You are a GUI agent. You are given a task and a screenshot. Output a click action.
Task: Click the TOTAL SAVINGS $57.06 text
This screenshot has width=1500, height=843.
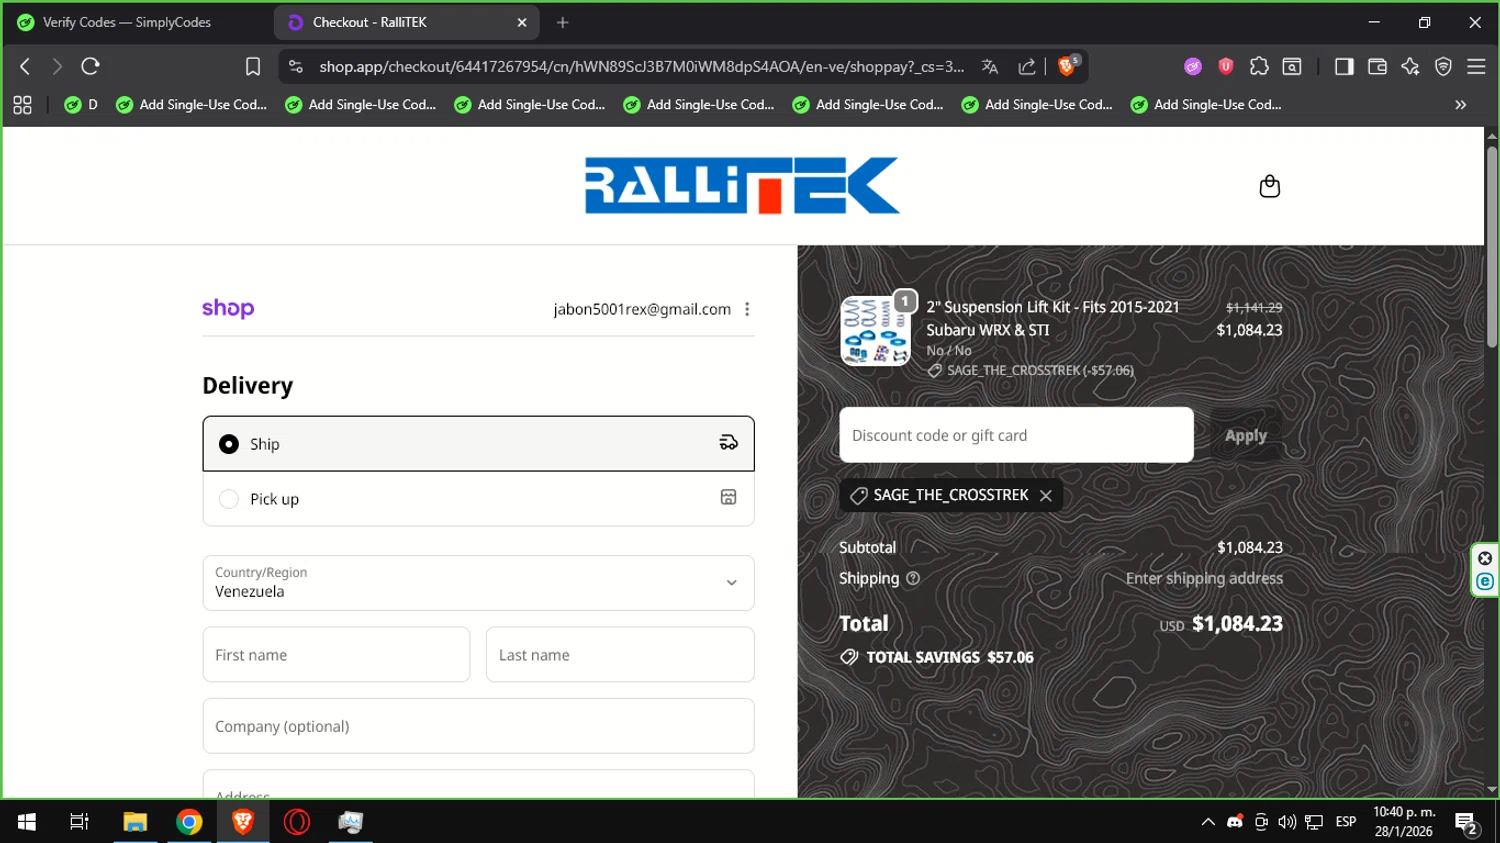point(949,657)
